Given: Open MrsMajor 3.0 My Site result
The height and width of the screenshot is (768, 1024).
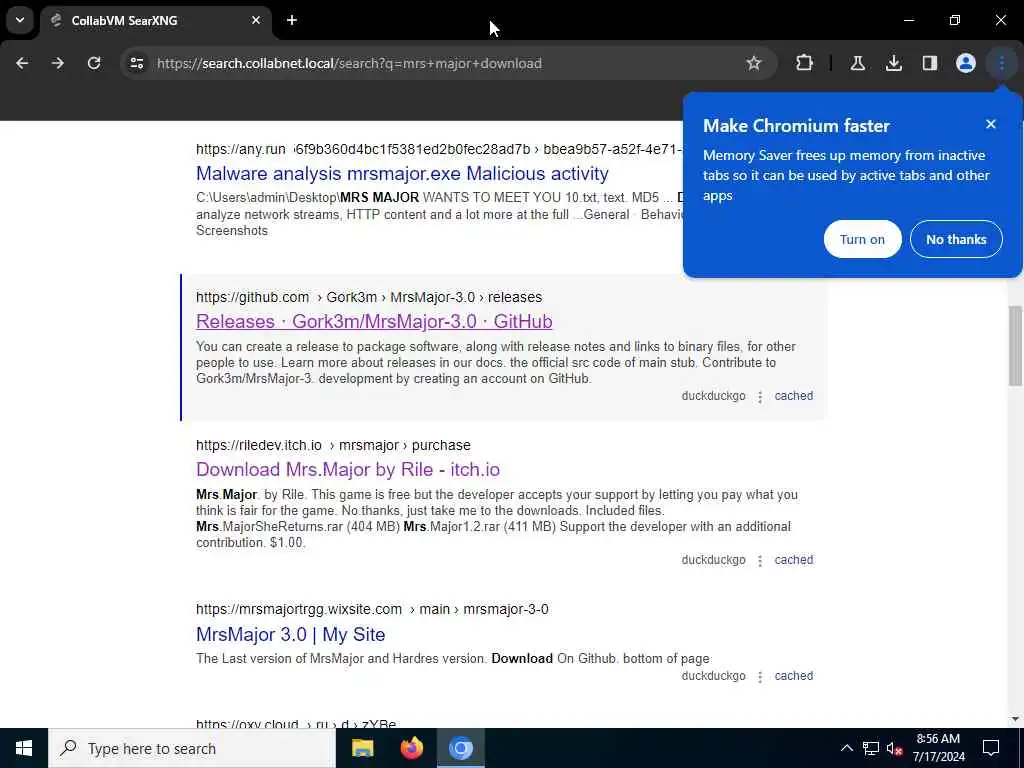Looking at the screenshot, I should pos(291,634).
